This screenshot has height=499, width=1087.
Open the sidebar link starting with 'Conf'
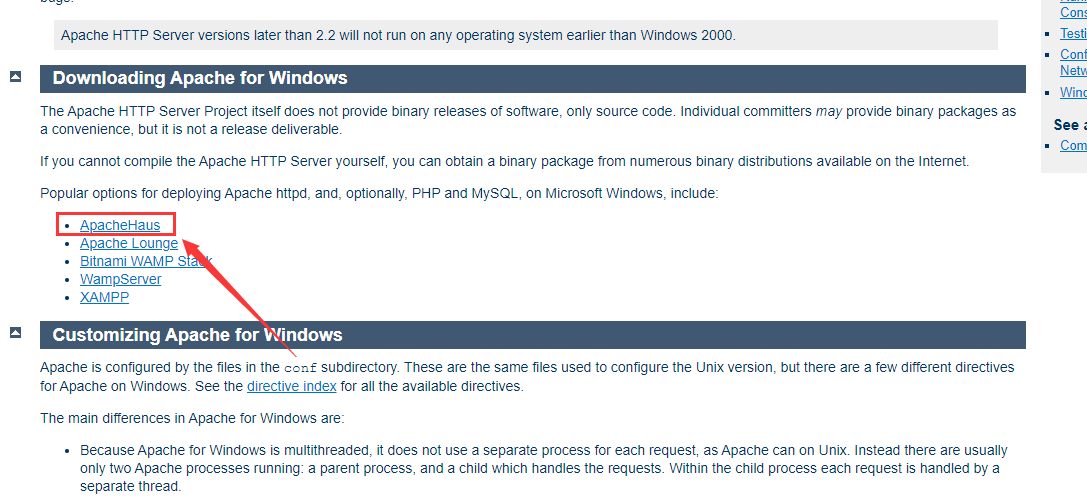[1073, 62]
